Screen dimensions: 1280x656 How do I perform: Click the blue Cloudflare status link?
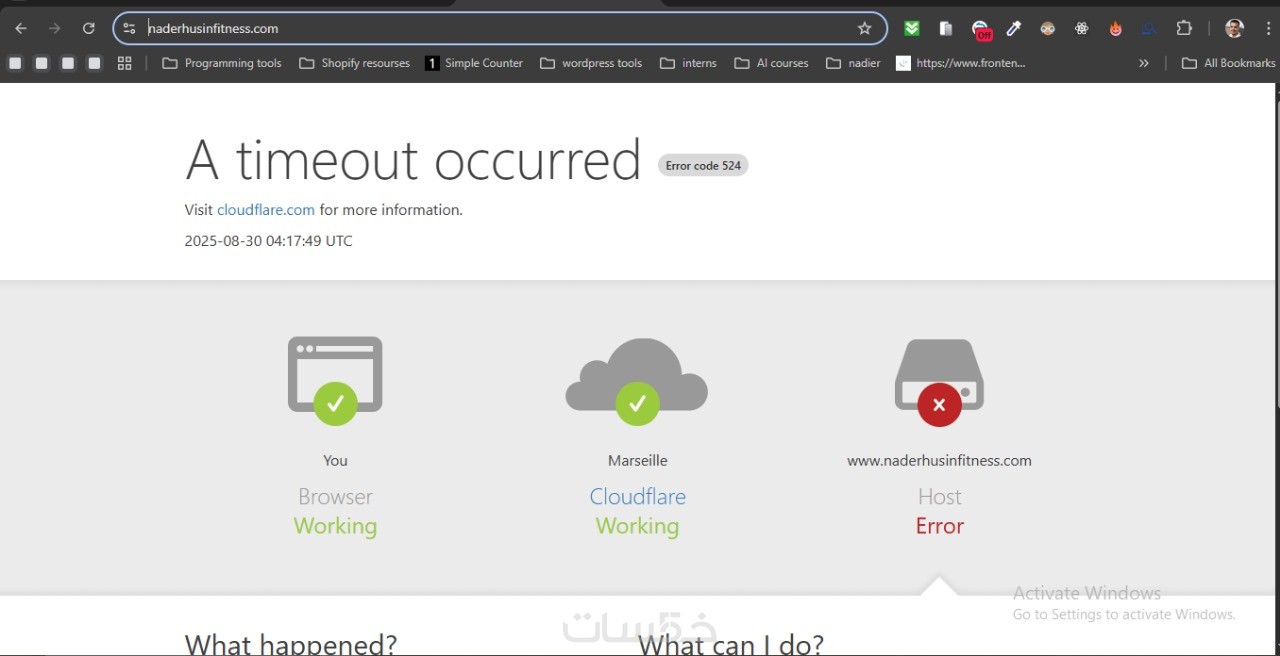coord(638,496)
